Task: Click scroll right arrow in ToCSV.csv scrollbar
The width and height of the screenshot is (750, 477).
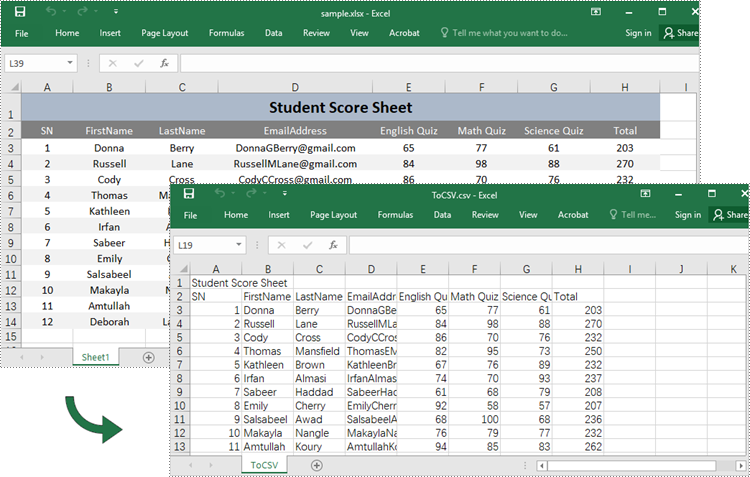Action: 740,466
